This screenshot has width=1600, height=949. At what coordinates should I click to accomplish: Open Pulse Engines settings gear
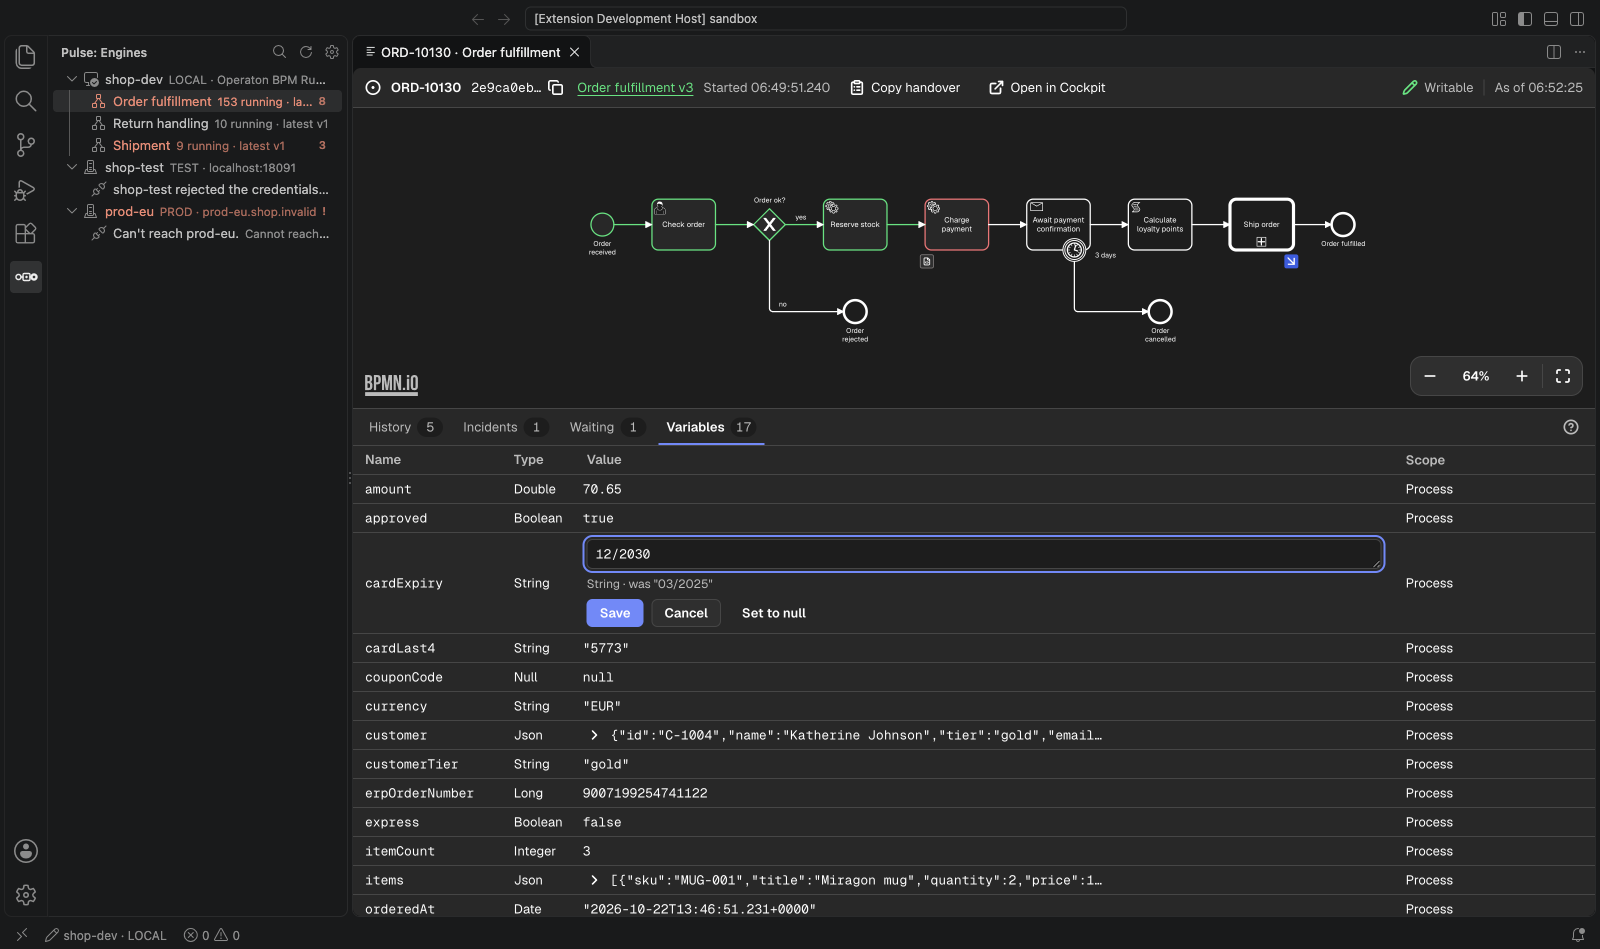[332, 52]
